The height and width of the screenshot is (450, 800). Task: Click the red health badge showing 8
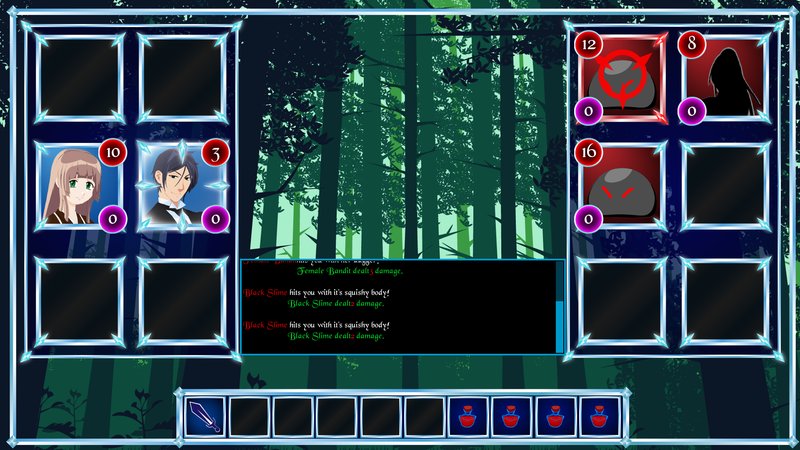click(x=692, y=43)
